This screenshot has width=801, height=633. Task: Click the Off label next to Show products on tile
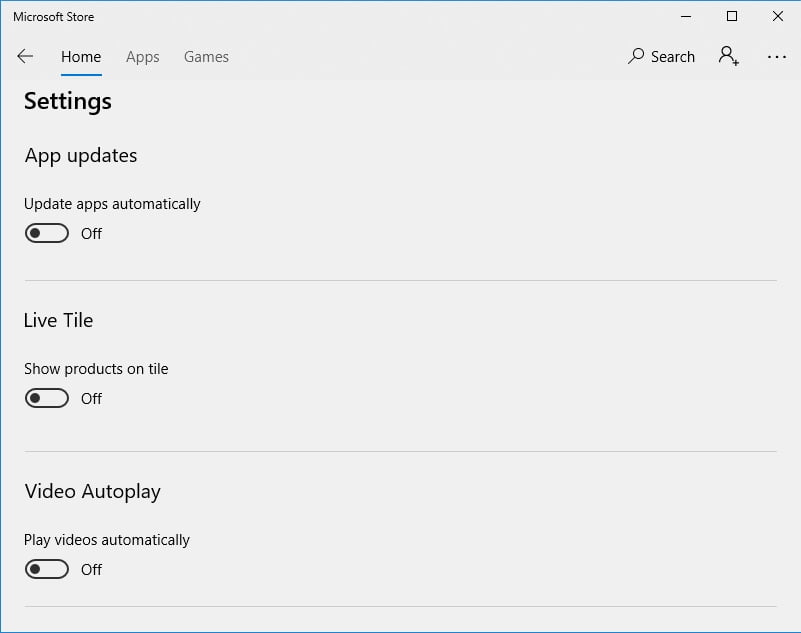[x=91, y=397]
